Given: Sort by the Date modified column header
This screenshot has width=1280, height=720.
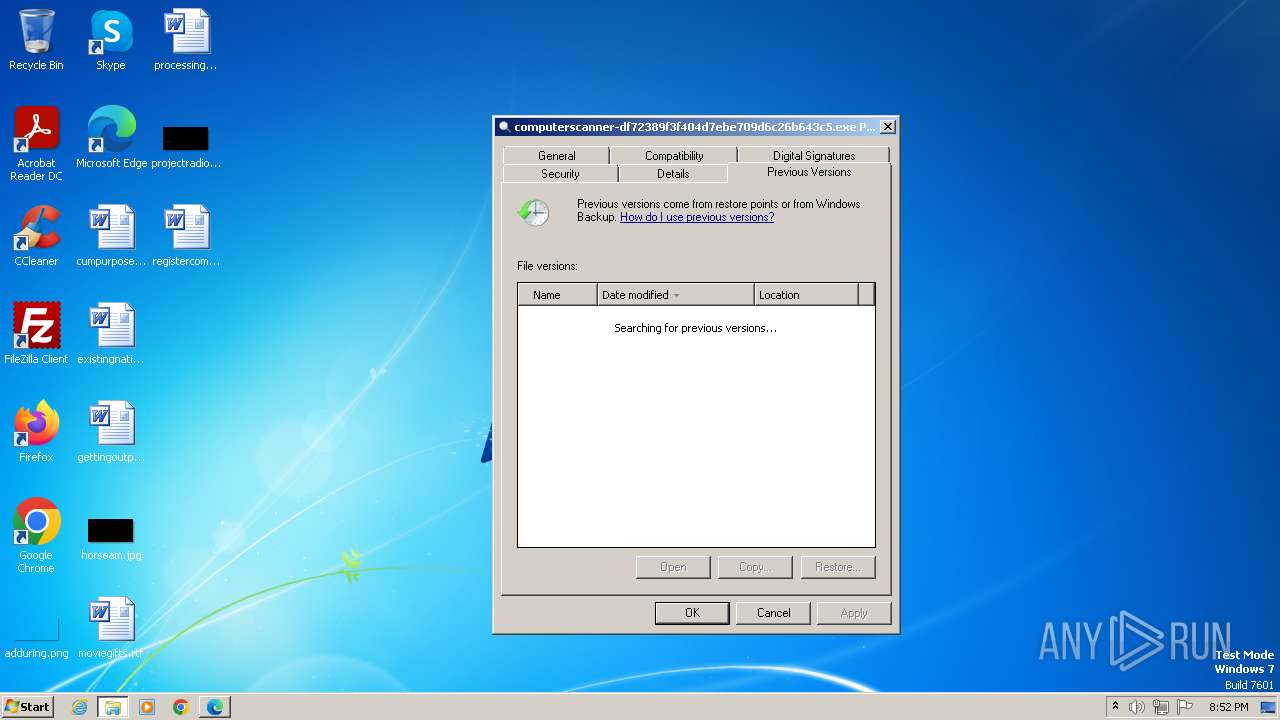Looking at the screenshot, I should [x=676, y=295].
